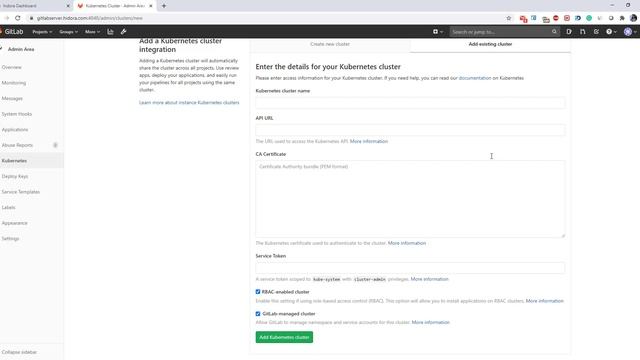This screenshot has height=360, width=640.
Task: Click the green circle extension icon
Action: (x=589, y=18)
